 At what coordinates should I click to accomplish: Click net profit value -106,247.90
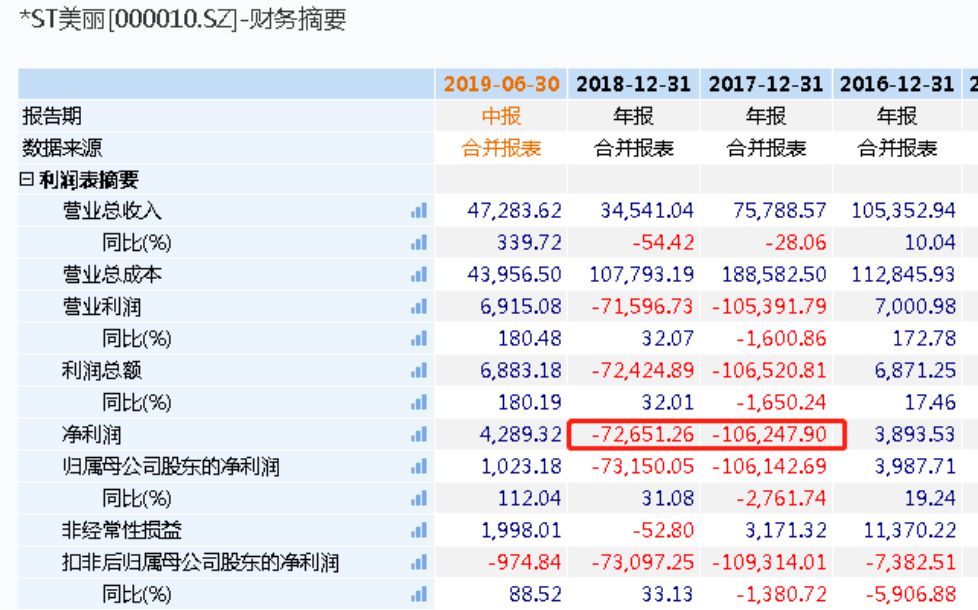click(769, 435)
